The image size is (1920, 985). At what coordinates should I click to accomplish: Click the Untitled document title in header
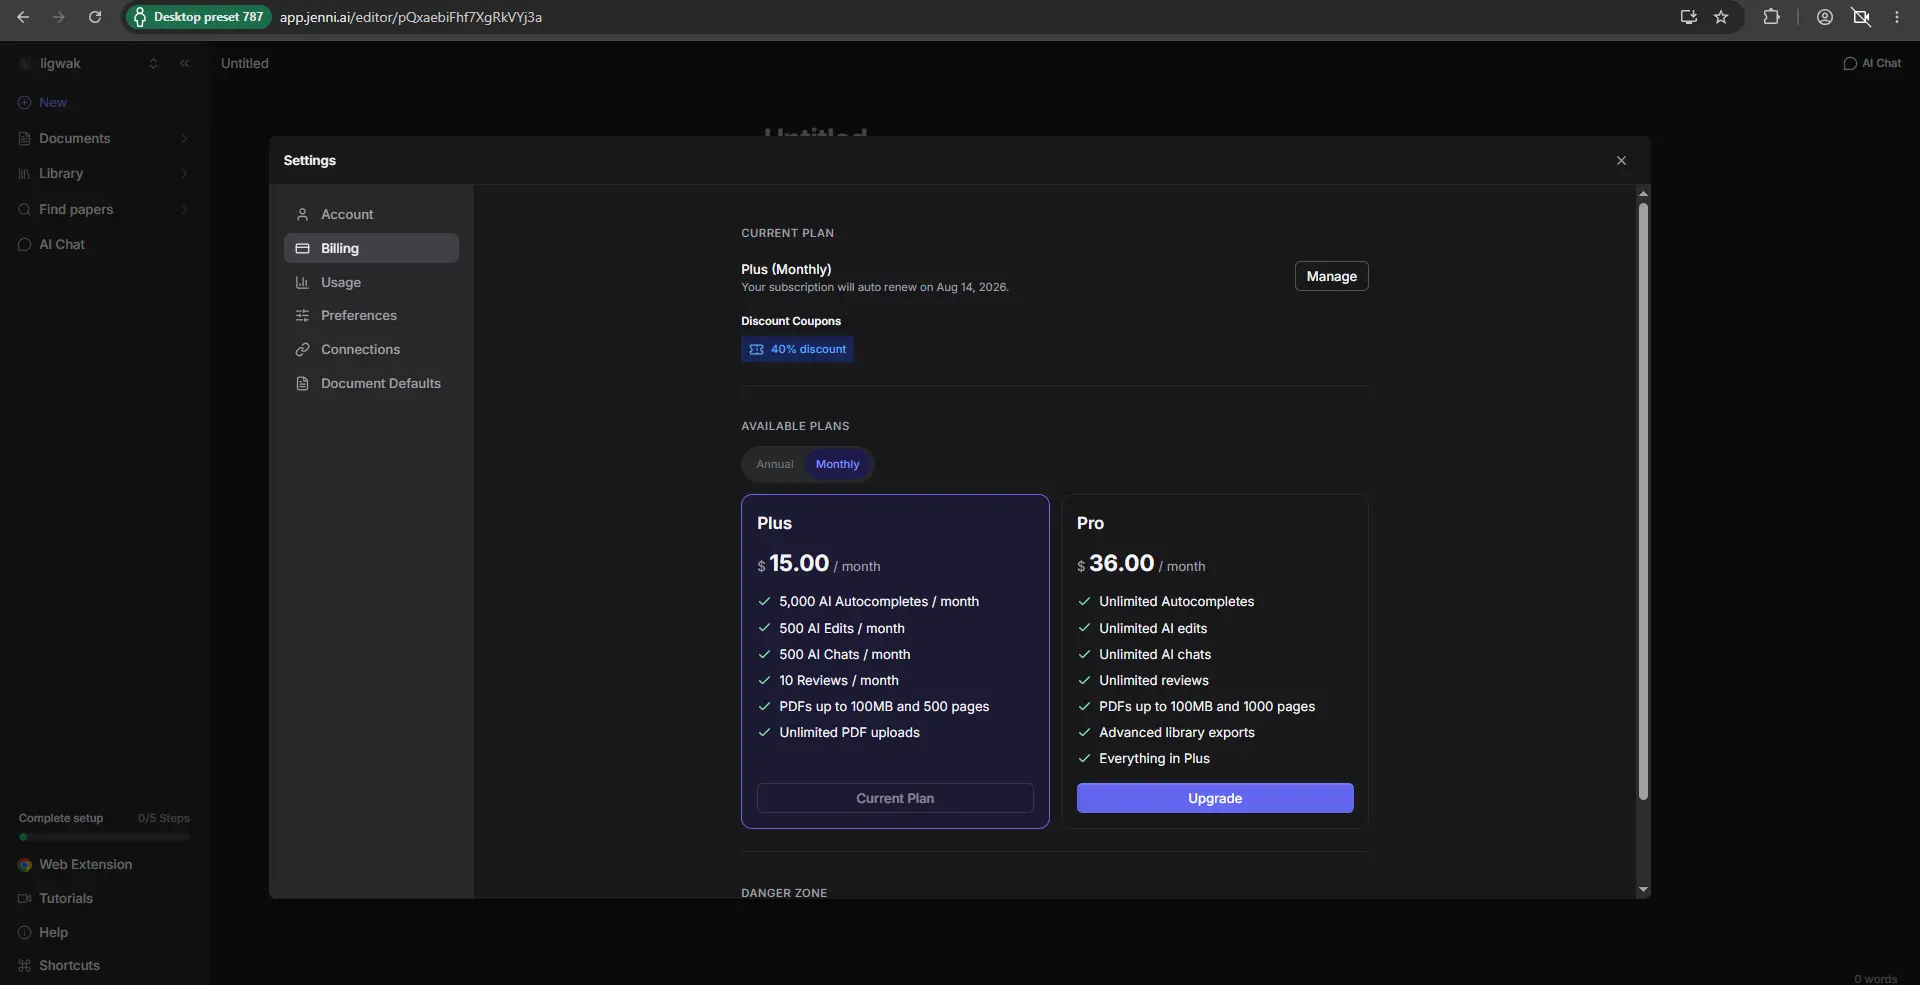[245, 63]
